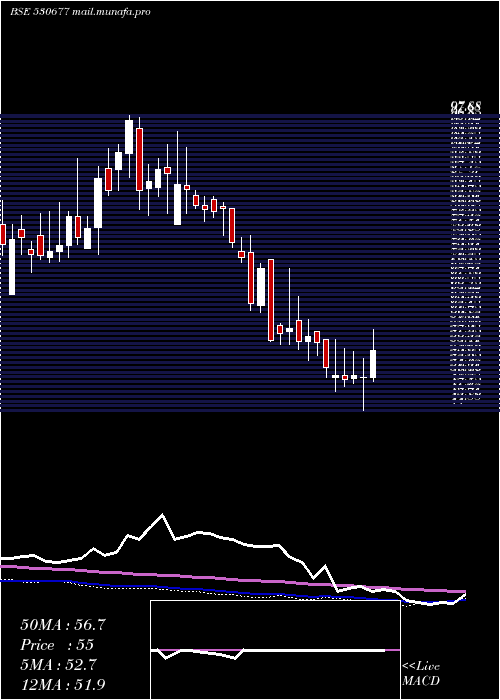The width and height of the screenshot is (500, 700).
Task: Select the 50MA : 56.7 label
Action: 63,625
